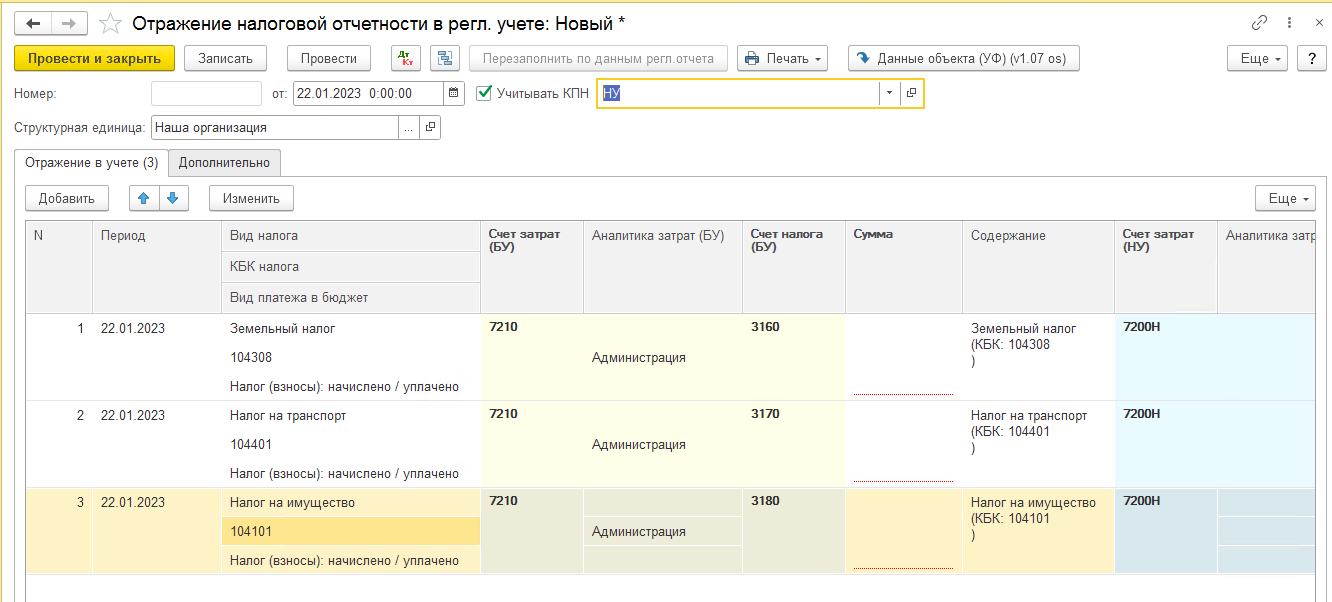Select the Отражение в учете tab
1332x602 pixels.
pos(91,163)
